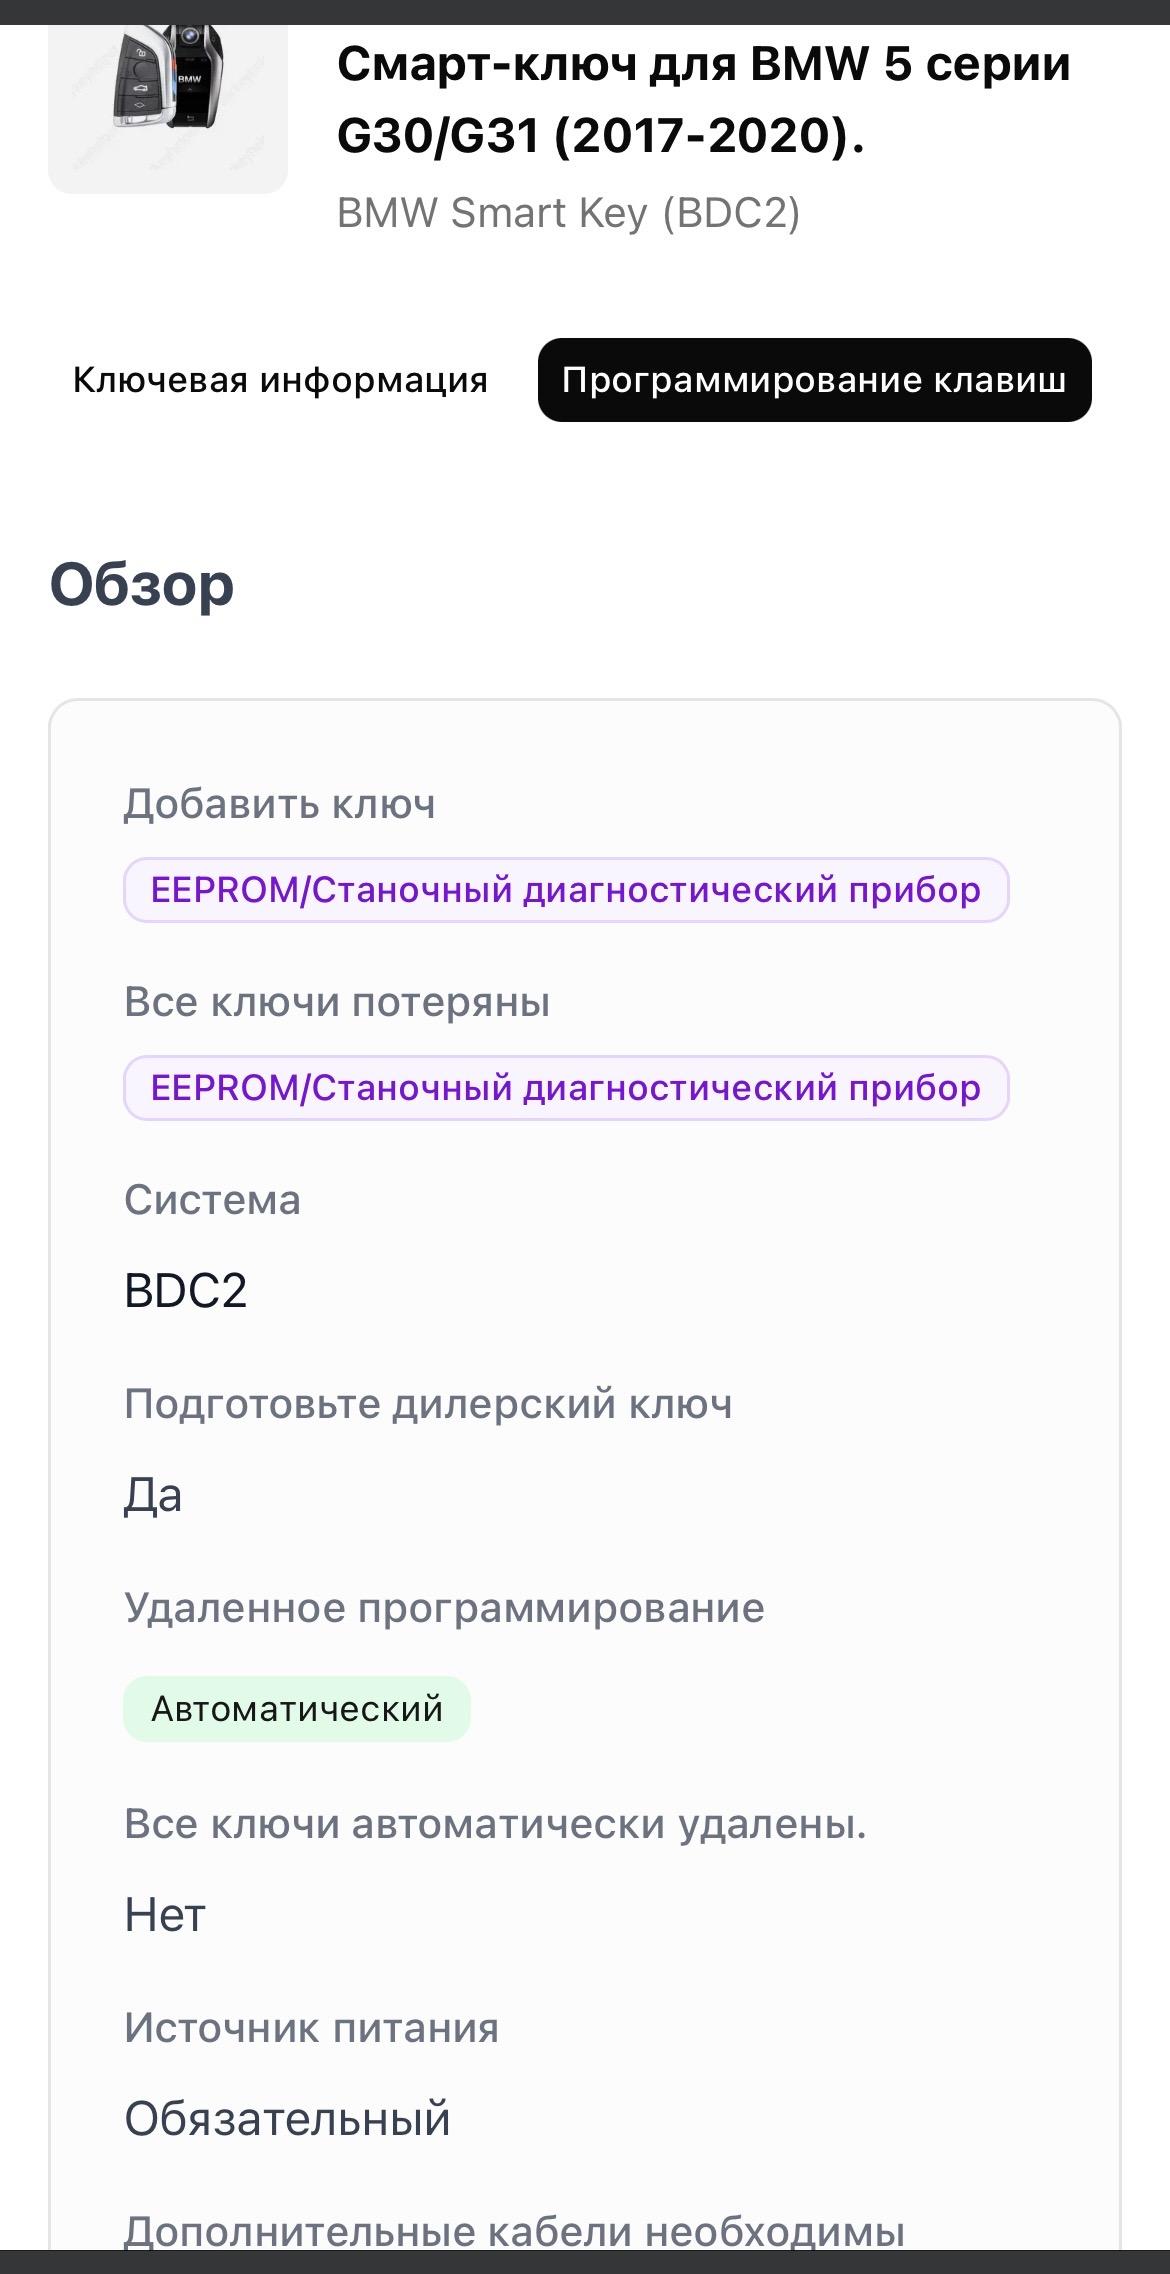Click the Все ключи потеряны label
1170x2274 pixels.
pyautogui.click(x=337, y=1002)
